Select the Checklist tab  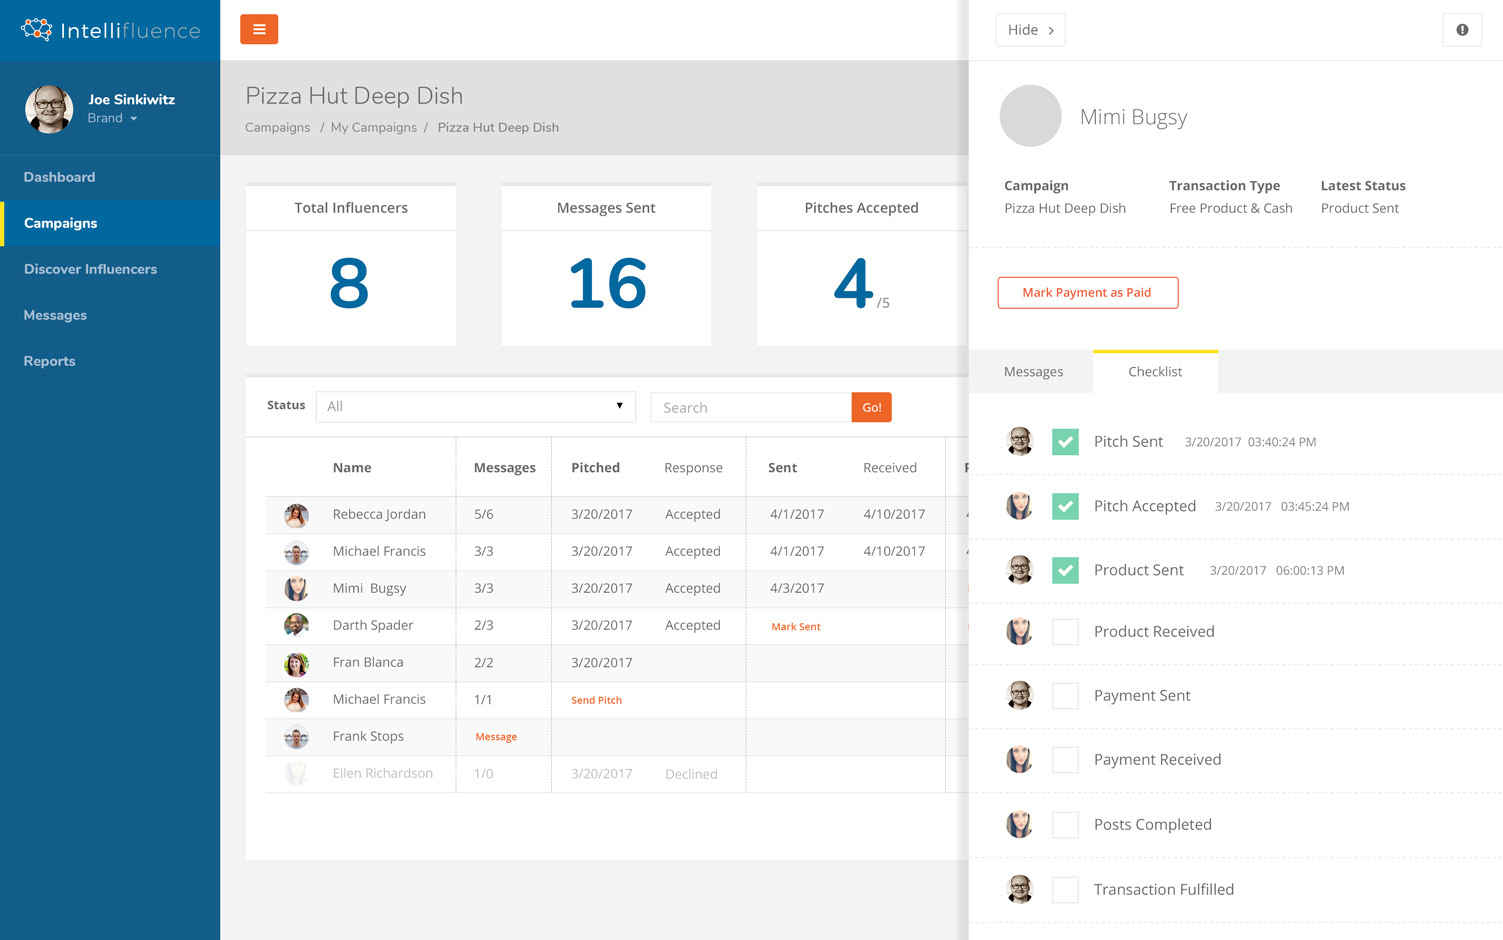pyautogui.click(x=1155, y=371)
